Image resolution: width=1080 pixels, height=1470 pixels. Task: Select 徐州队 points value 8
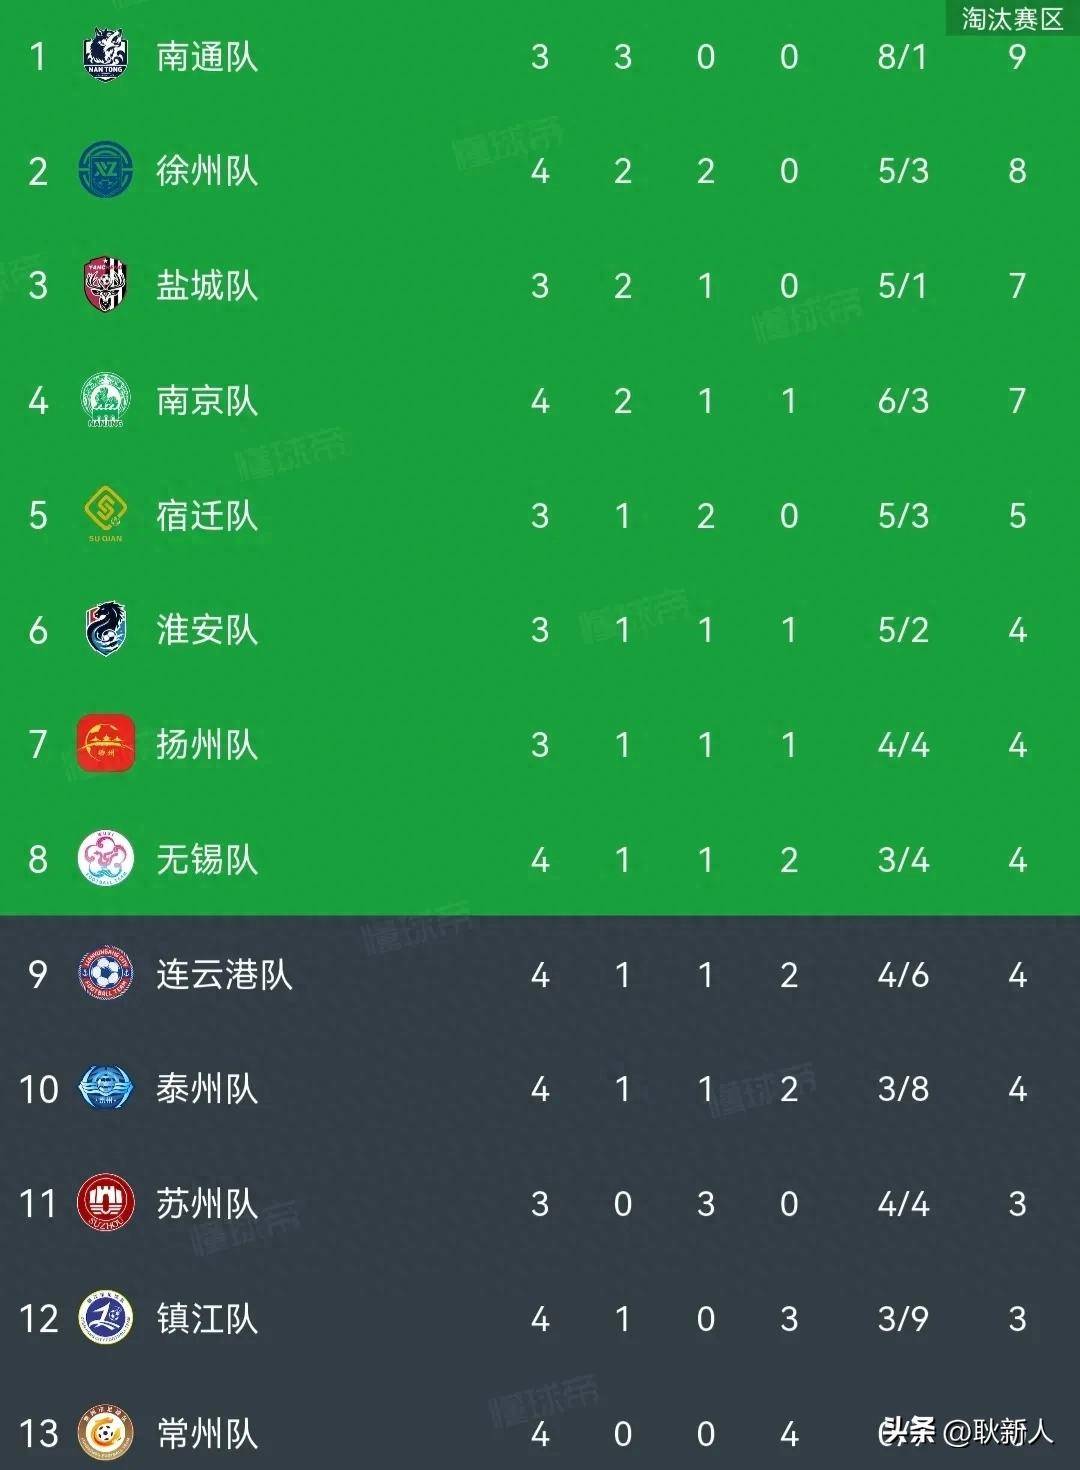tap(1017, 171)
